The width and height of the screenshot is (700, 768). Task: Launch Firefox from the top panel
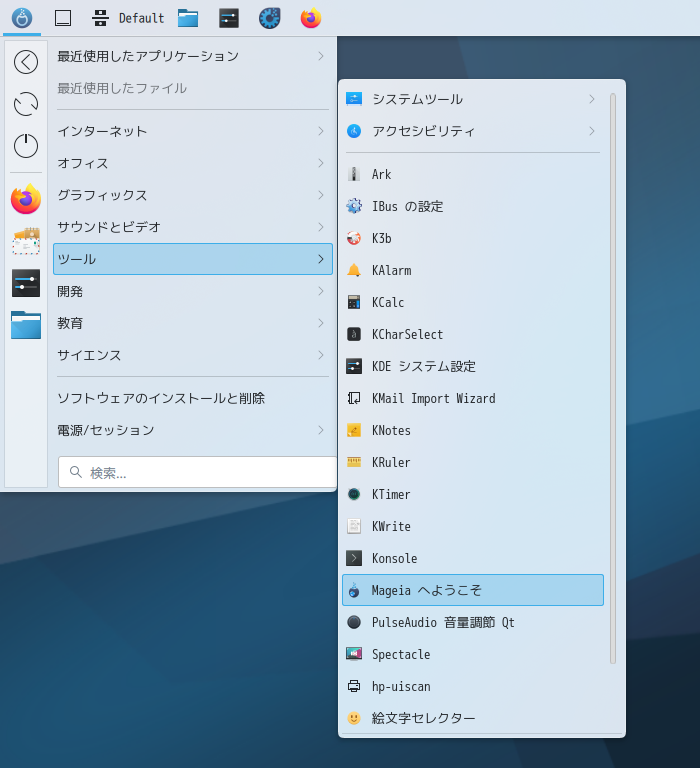coord(311,18)
